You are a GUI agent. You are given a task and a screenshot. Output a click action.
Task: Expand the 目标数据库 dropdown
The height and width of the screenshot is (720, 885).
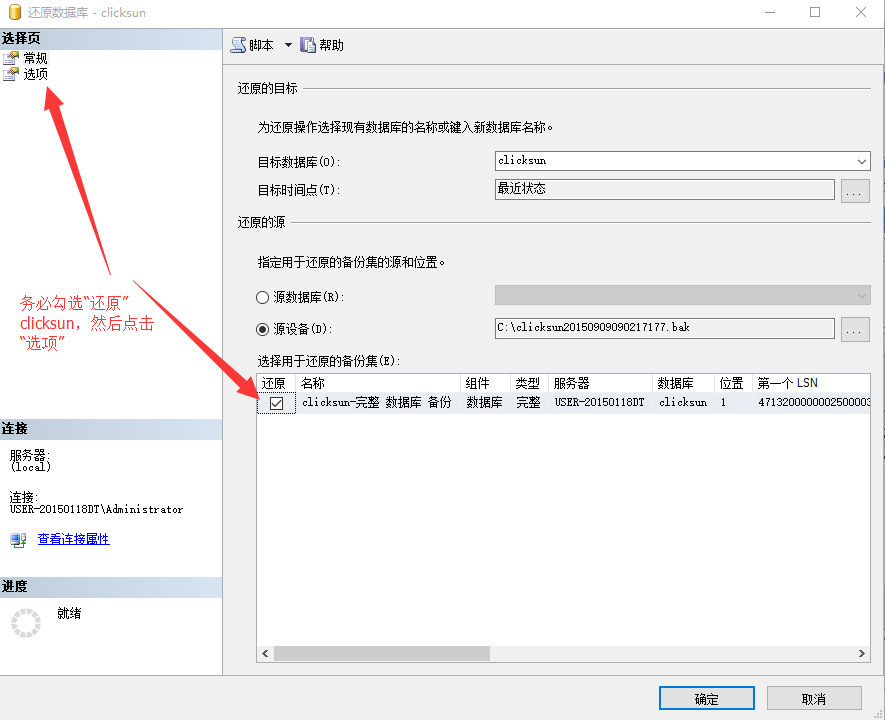861,161
